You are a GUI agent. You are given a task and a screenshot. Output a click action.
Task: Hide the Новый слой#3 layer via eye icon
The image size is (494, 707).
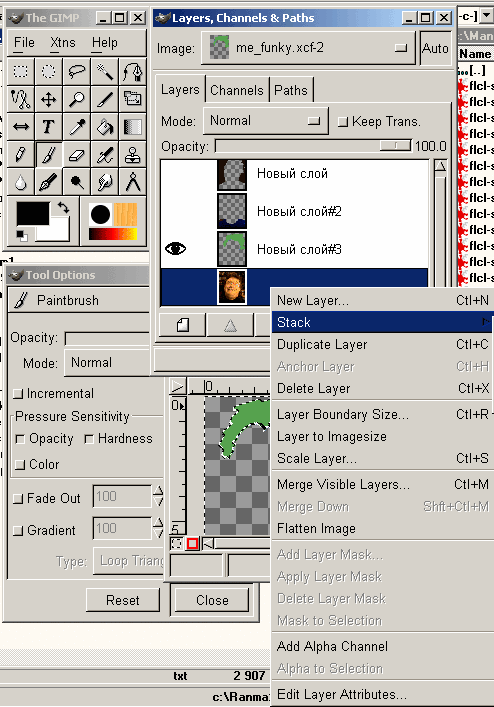point(175,248)
